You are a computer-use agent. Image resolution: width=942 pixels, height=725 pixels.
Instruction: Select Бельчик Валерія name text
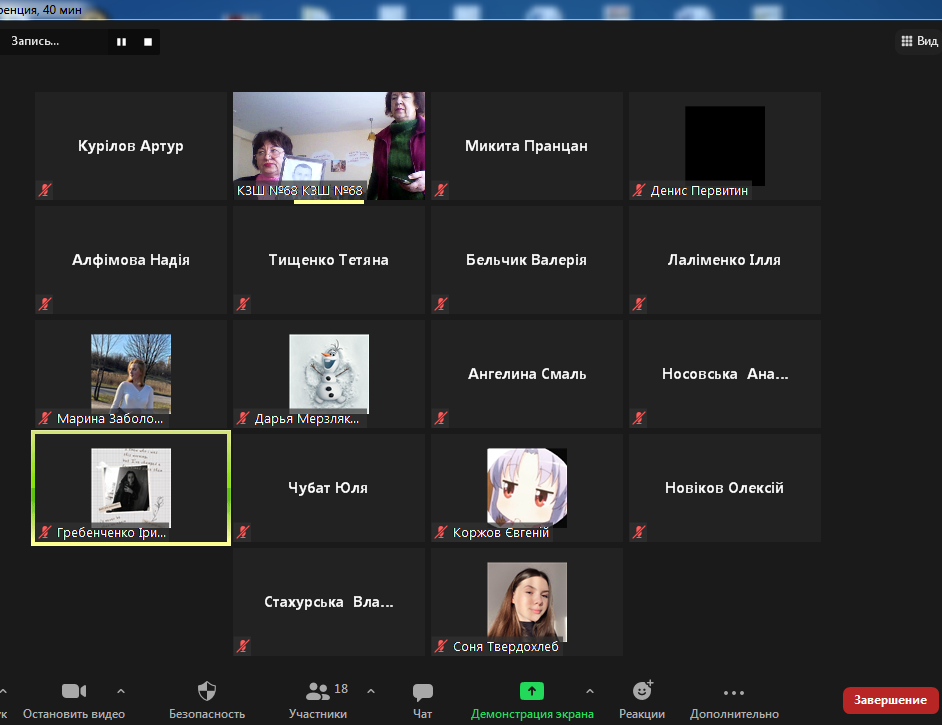[526, 260]
